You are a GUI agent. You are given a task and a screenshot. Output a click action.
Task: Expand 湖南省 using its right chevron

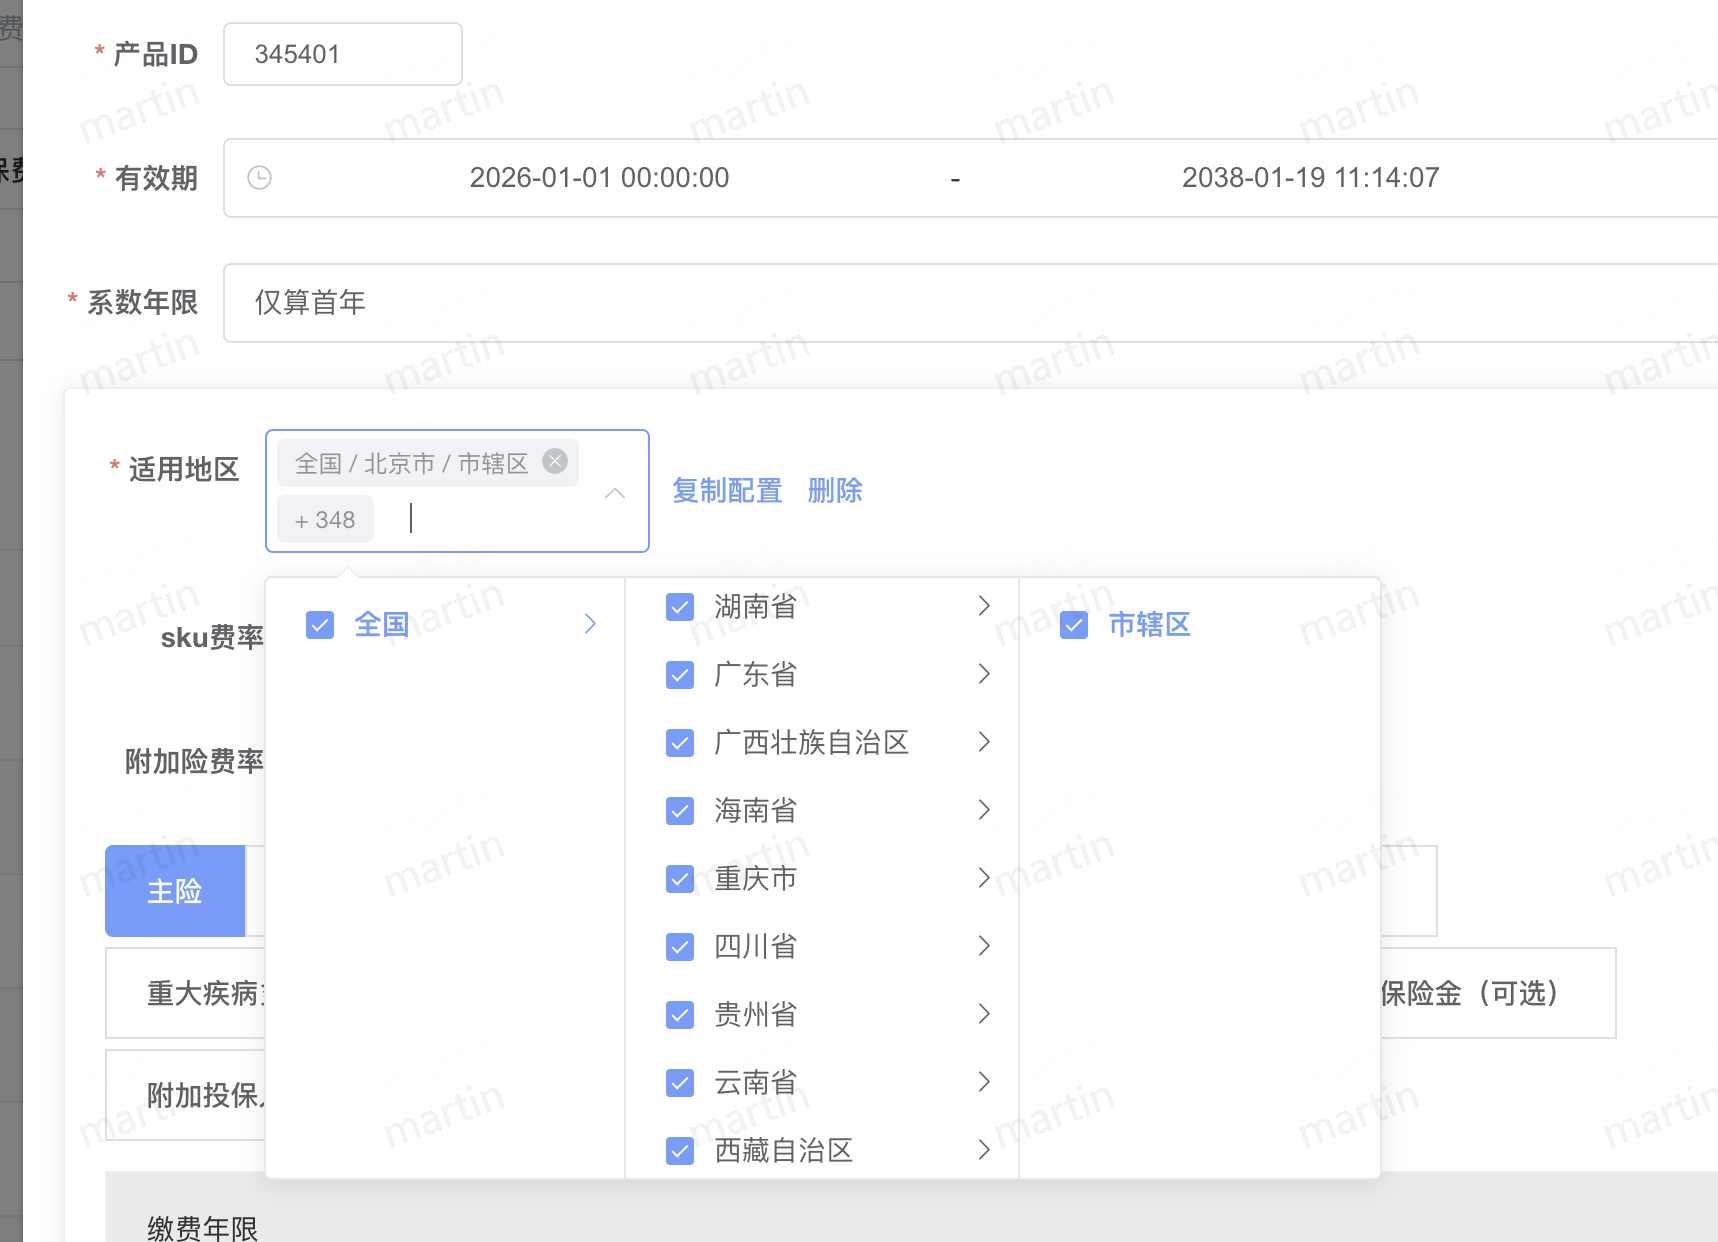point(984,606)
